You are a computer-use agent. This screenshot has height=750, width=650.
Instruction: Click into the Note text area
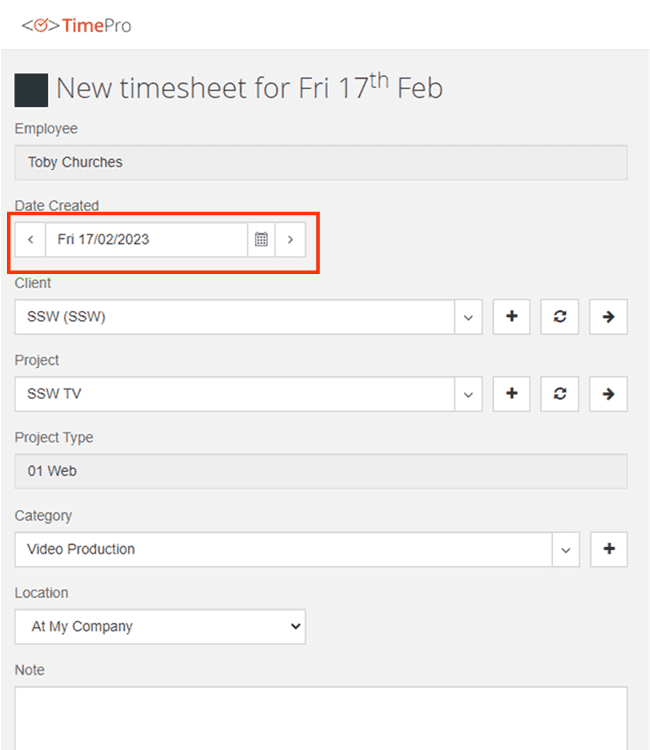[320, 718]
